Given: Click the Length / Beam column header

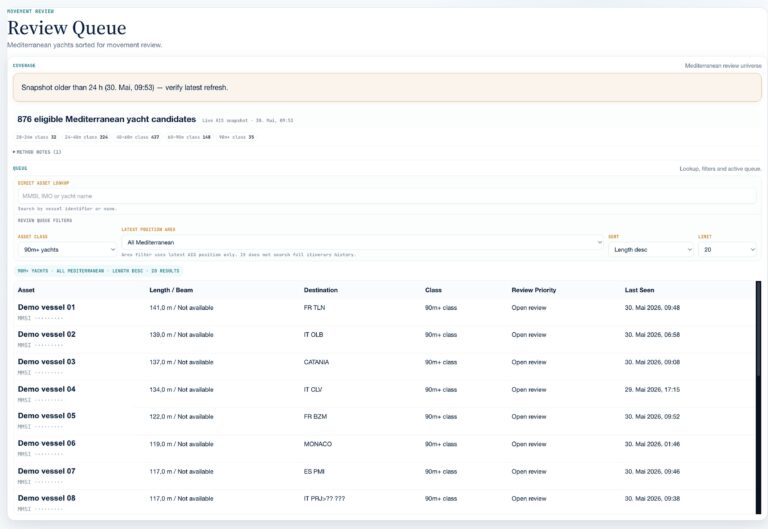Looking at the screenshot, I should (171, 290).
